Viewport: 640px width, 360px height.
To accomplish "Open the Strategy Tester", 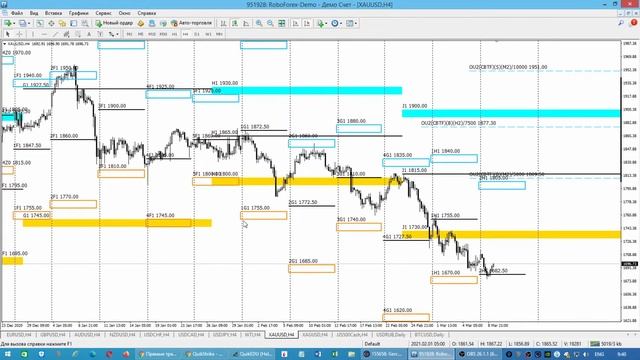I will click(84, 23).
